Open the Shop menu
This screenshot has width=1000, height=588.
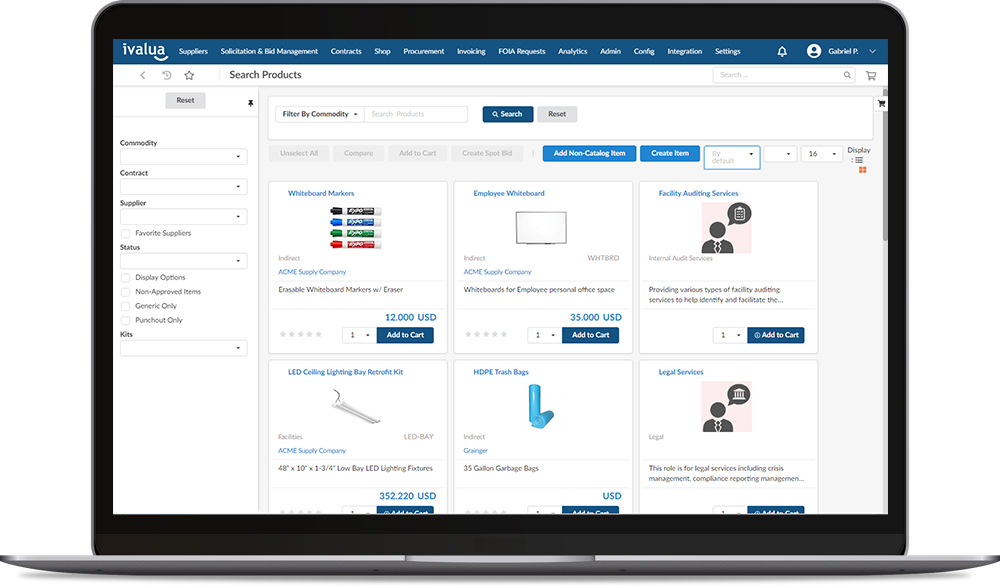click(x=382, y=52)
